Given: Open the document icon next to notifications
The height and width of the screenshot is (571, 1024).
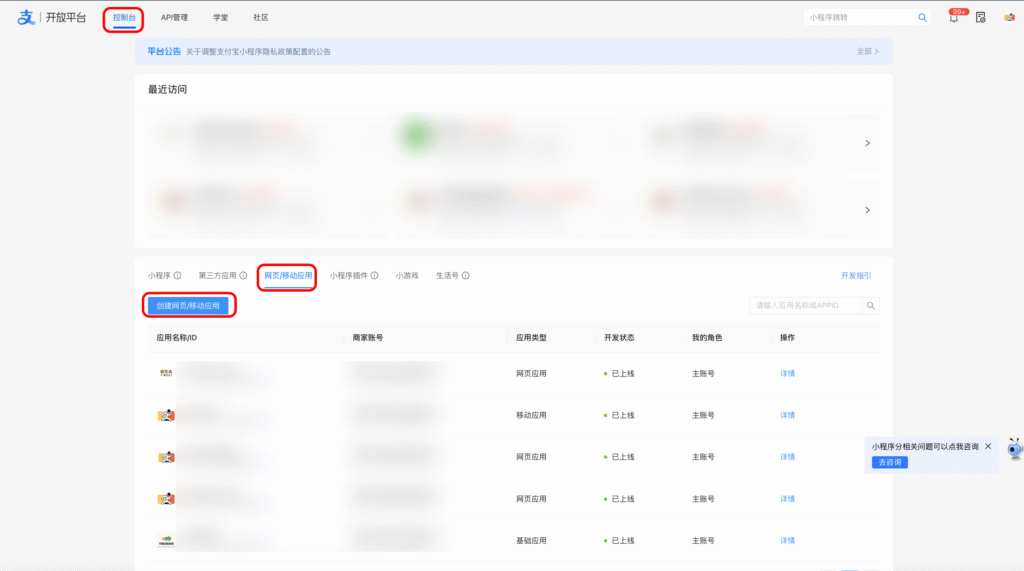Looking at the screenshot, I should click(x=980, y=18).
